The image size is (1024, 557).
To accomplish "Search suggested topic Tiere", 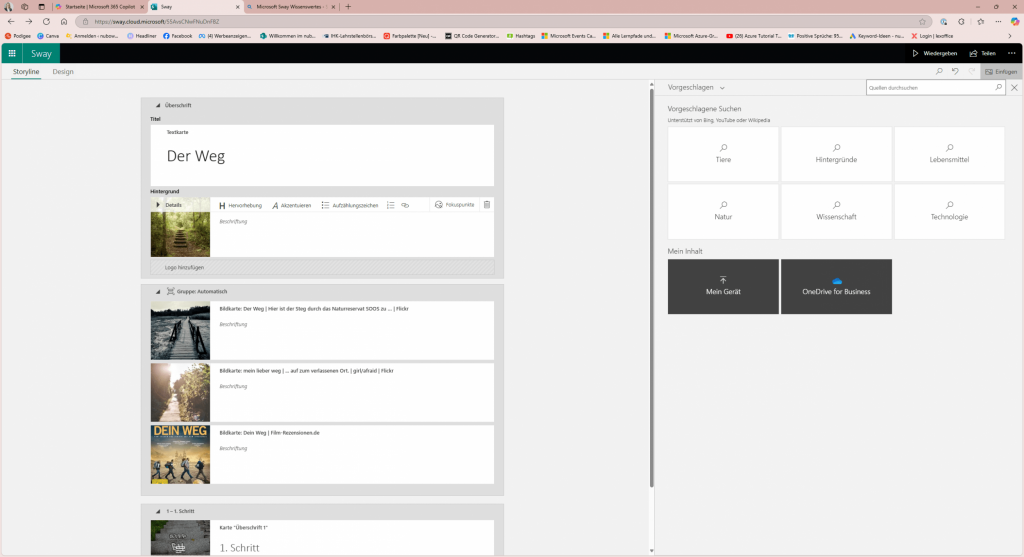I will pyautogui.click(x=723, y=154).
